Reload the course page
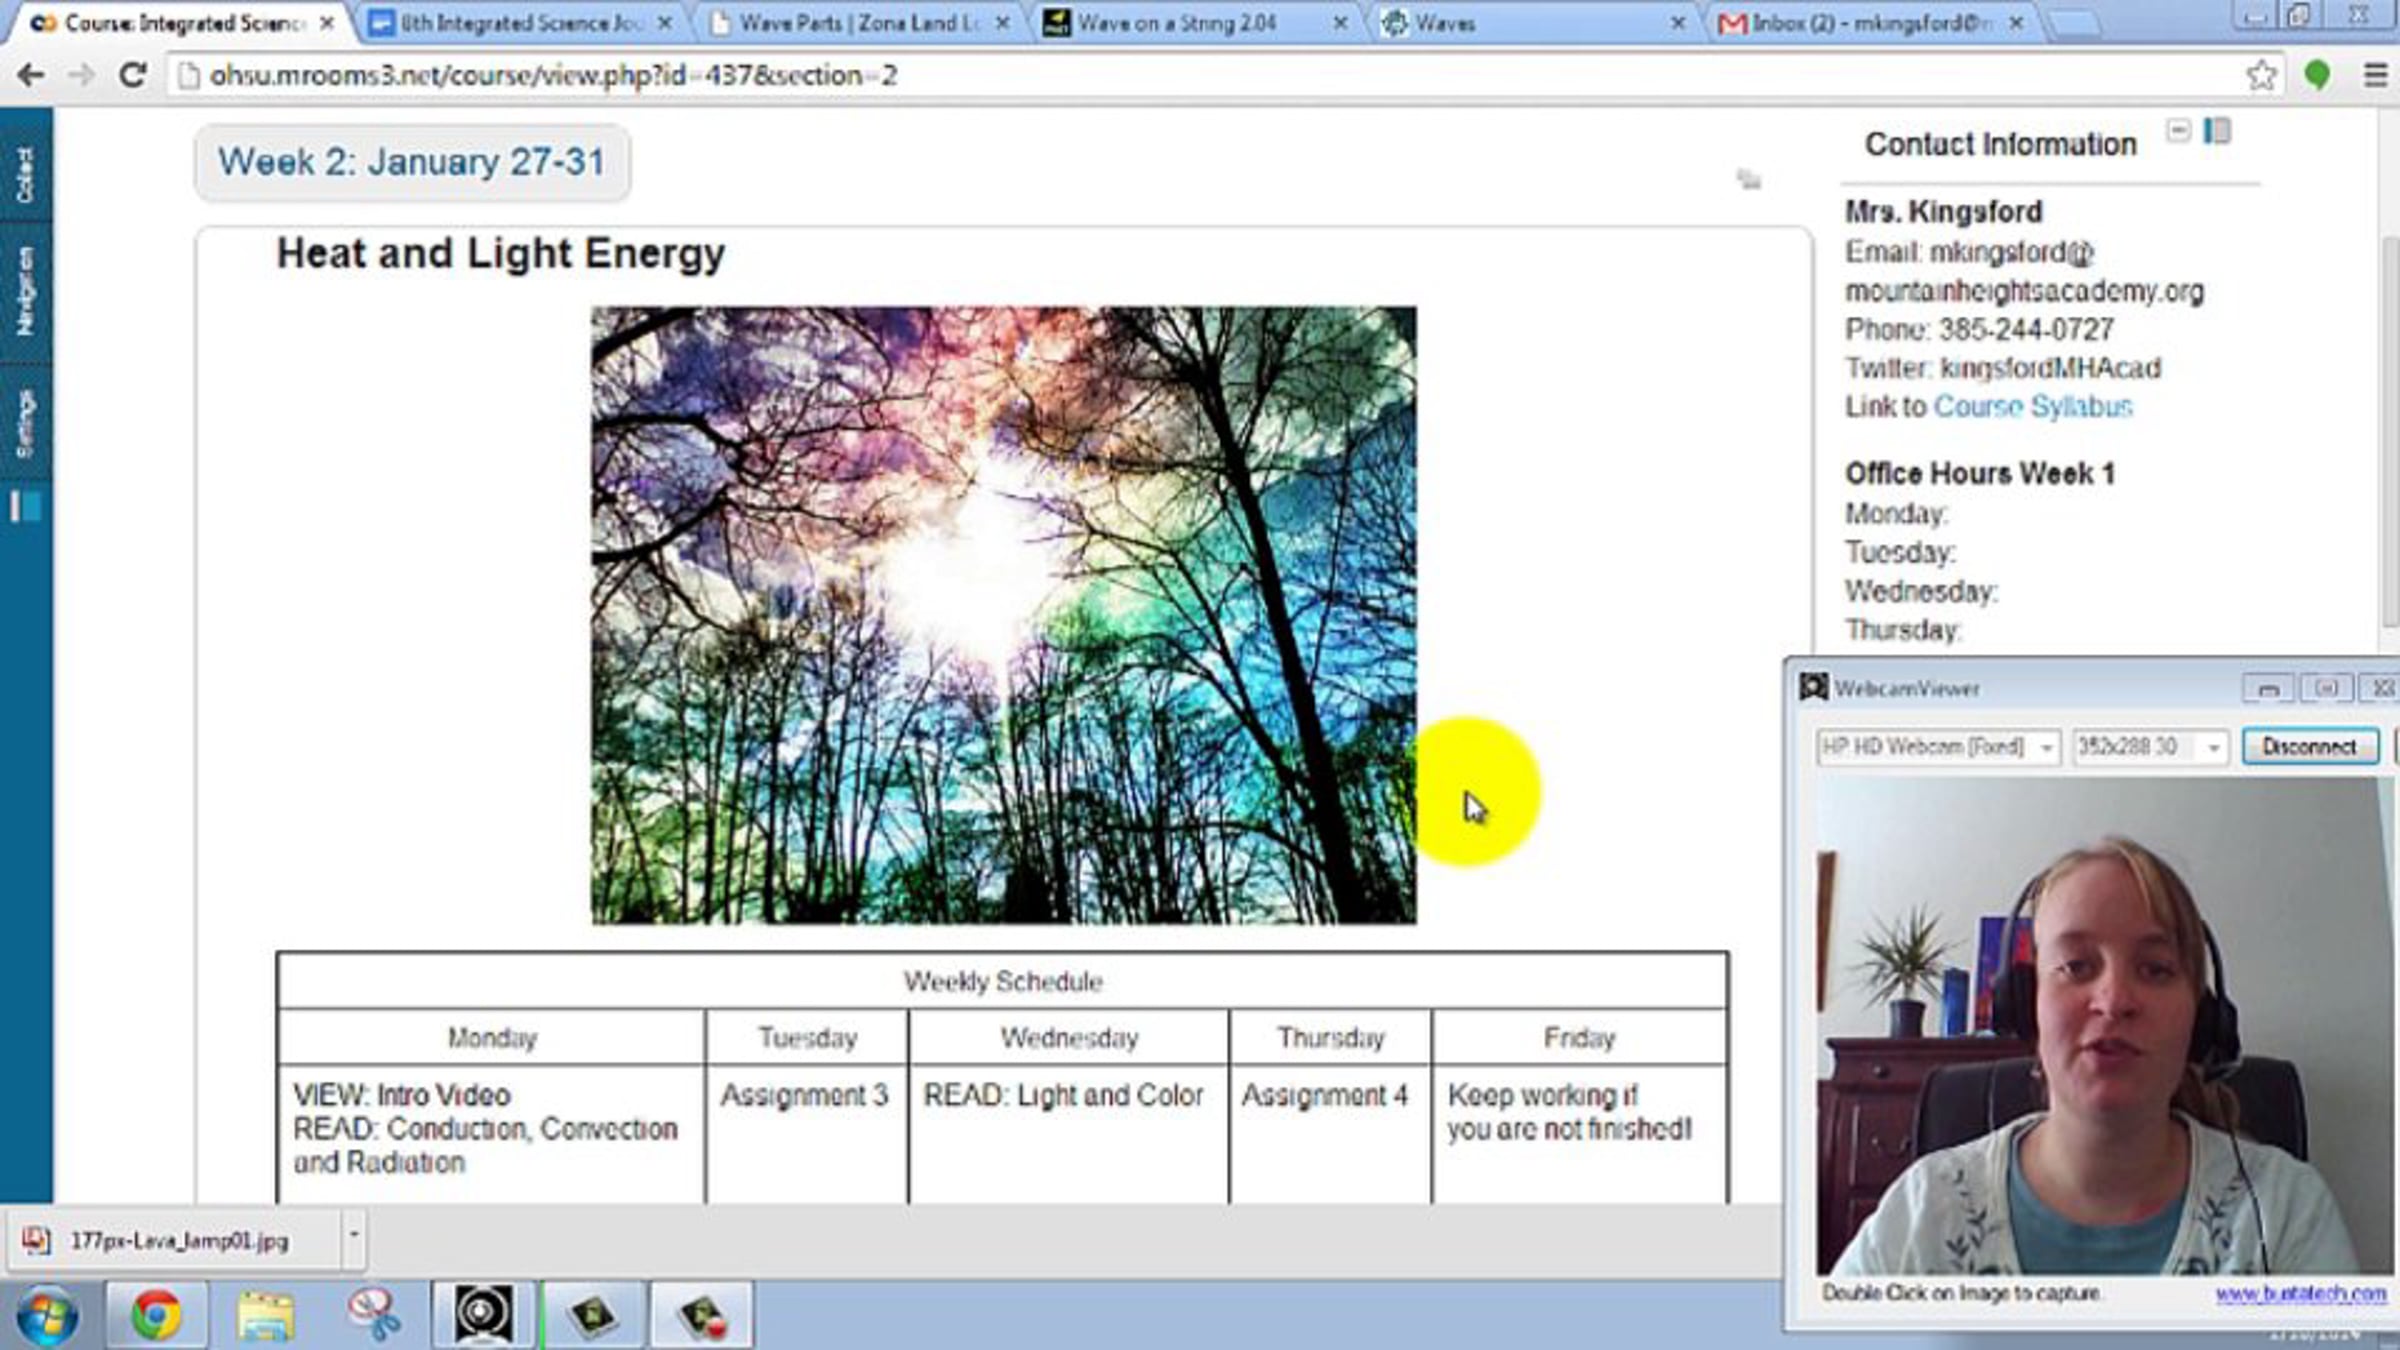The width and height of the screenshot is (2400, 1350). point(132,75)
